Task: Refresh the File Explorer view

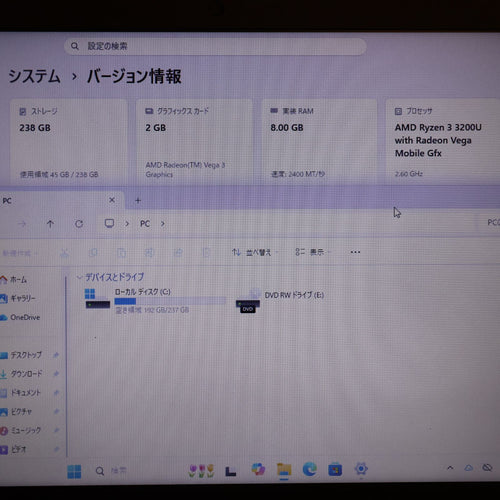Action: (x=79, y=224)
